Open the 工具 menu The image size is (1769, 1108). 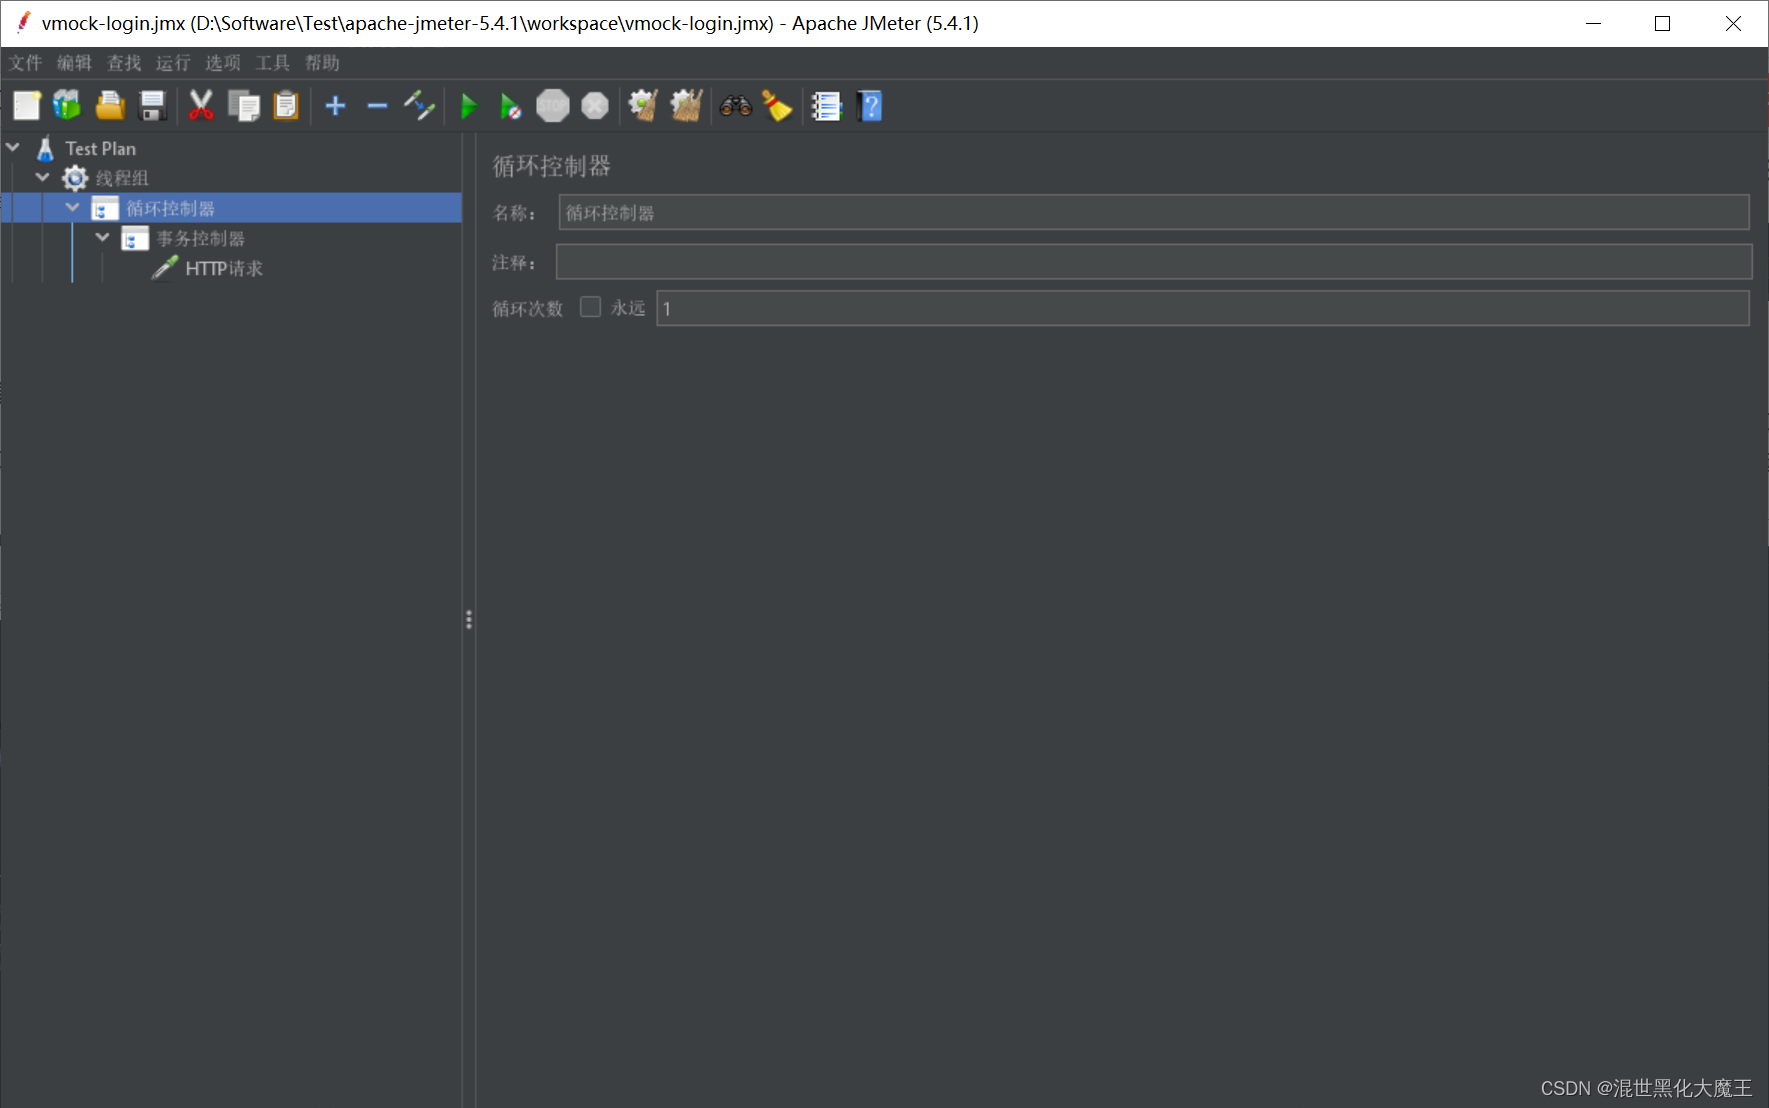tap(272, 63)
